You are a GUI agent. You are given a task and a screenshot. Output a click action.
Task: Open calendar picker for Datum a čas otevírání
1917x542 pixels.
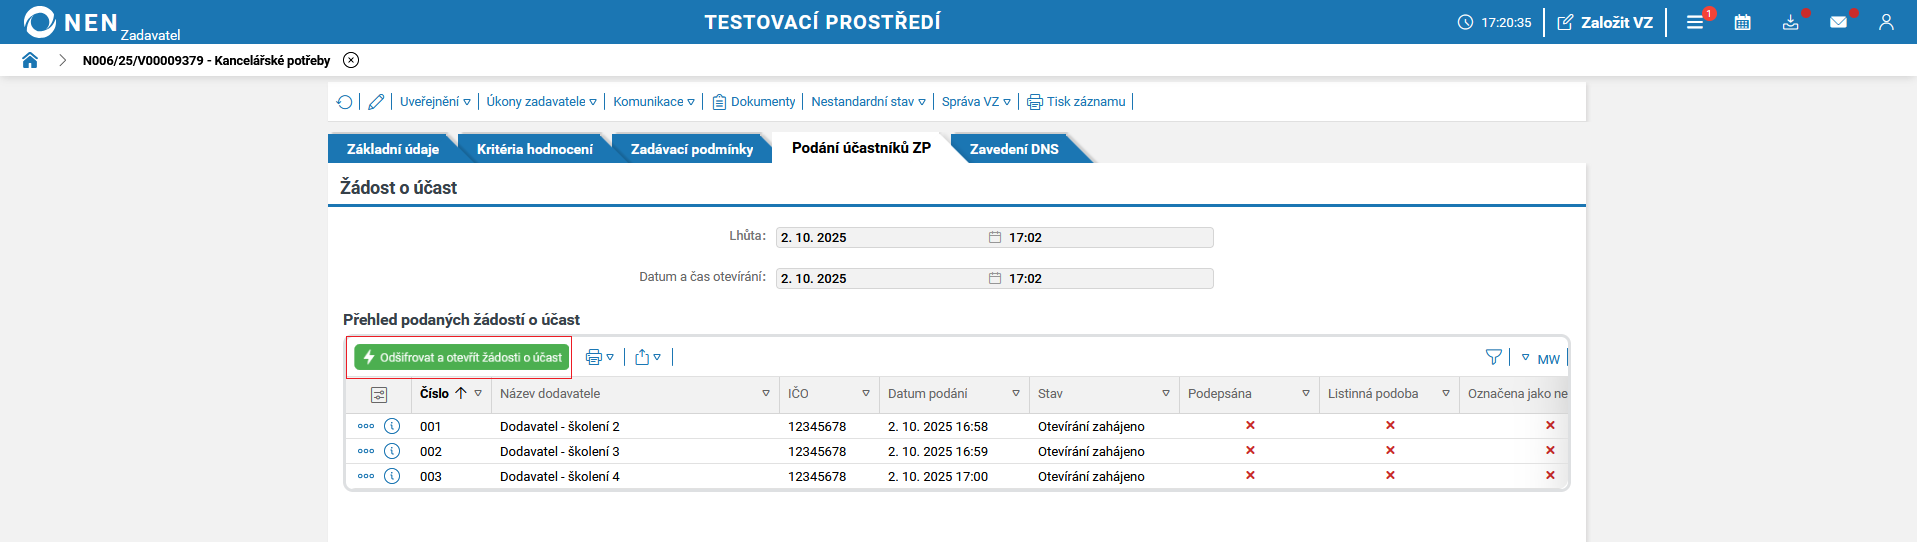click(x=995, y=279)
